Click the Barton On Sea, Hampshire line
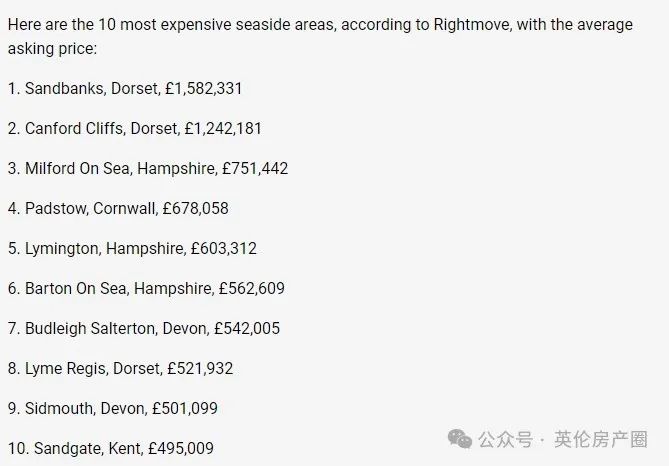This screenshot has height=466, width=669. click(146, 288)
